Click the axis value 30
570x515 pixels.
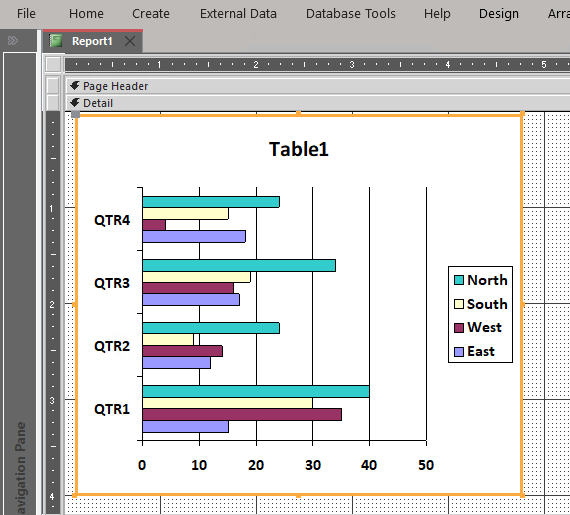click(313, 465)
